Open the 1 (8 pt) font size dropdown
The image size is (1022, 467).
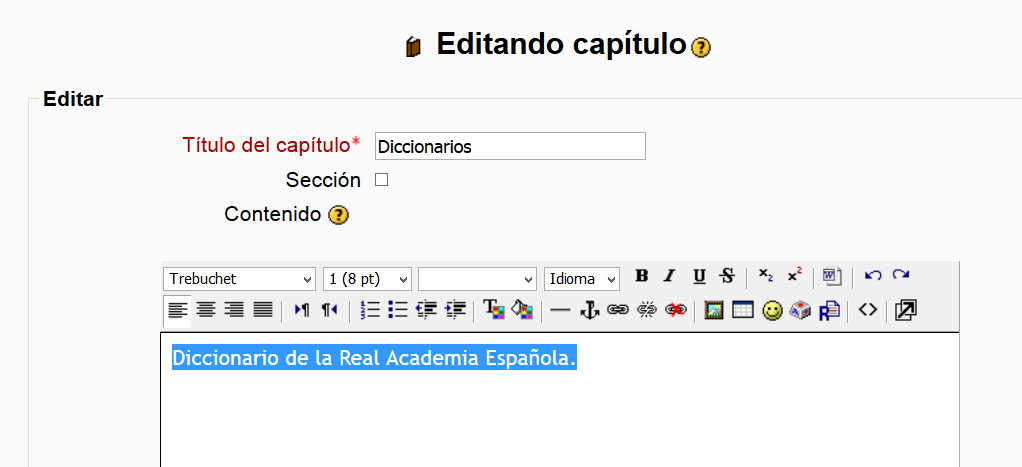(368, 279)
